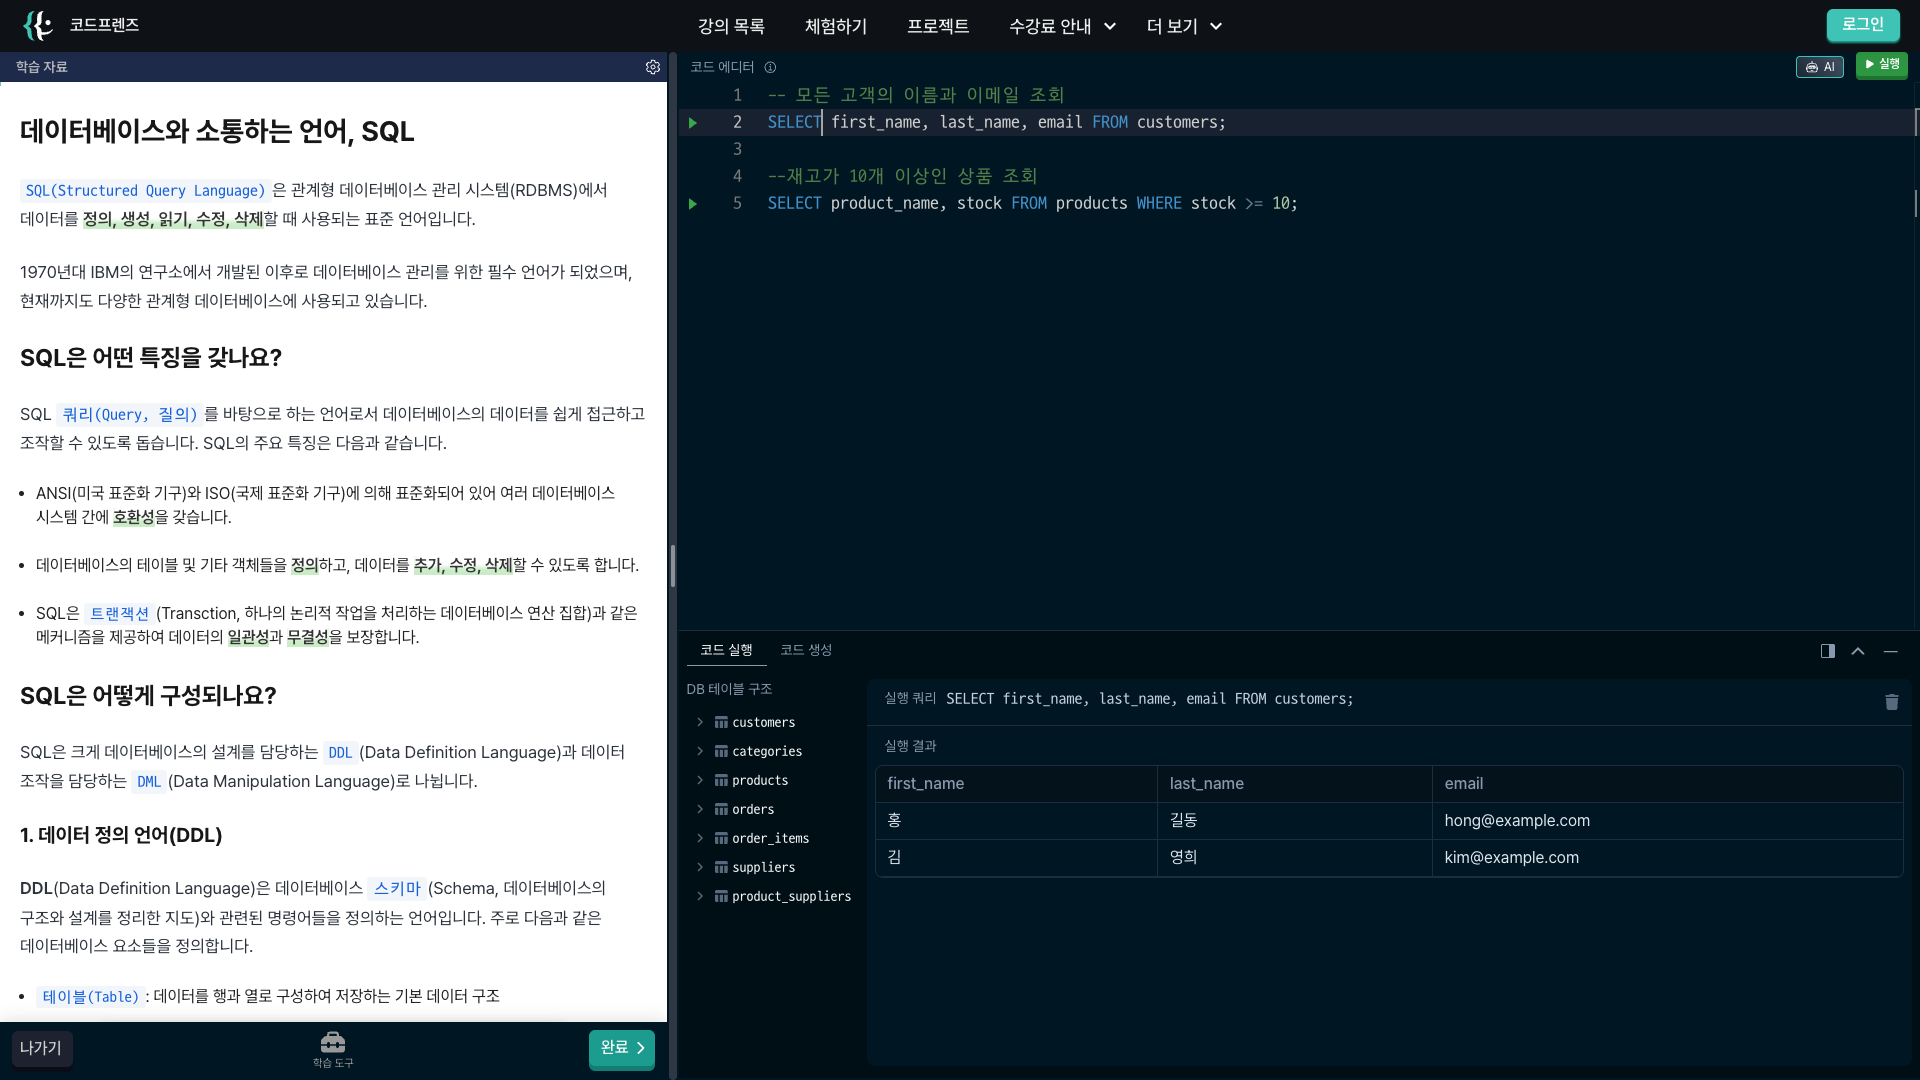
Task: Minimize the results panel with dash icon
Action: [x=1890, y=651]
